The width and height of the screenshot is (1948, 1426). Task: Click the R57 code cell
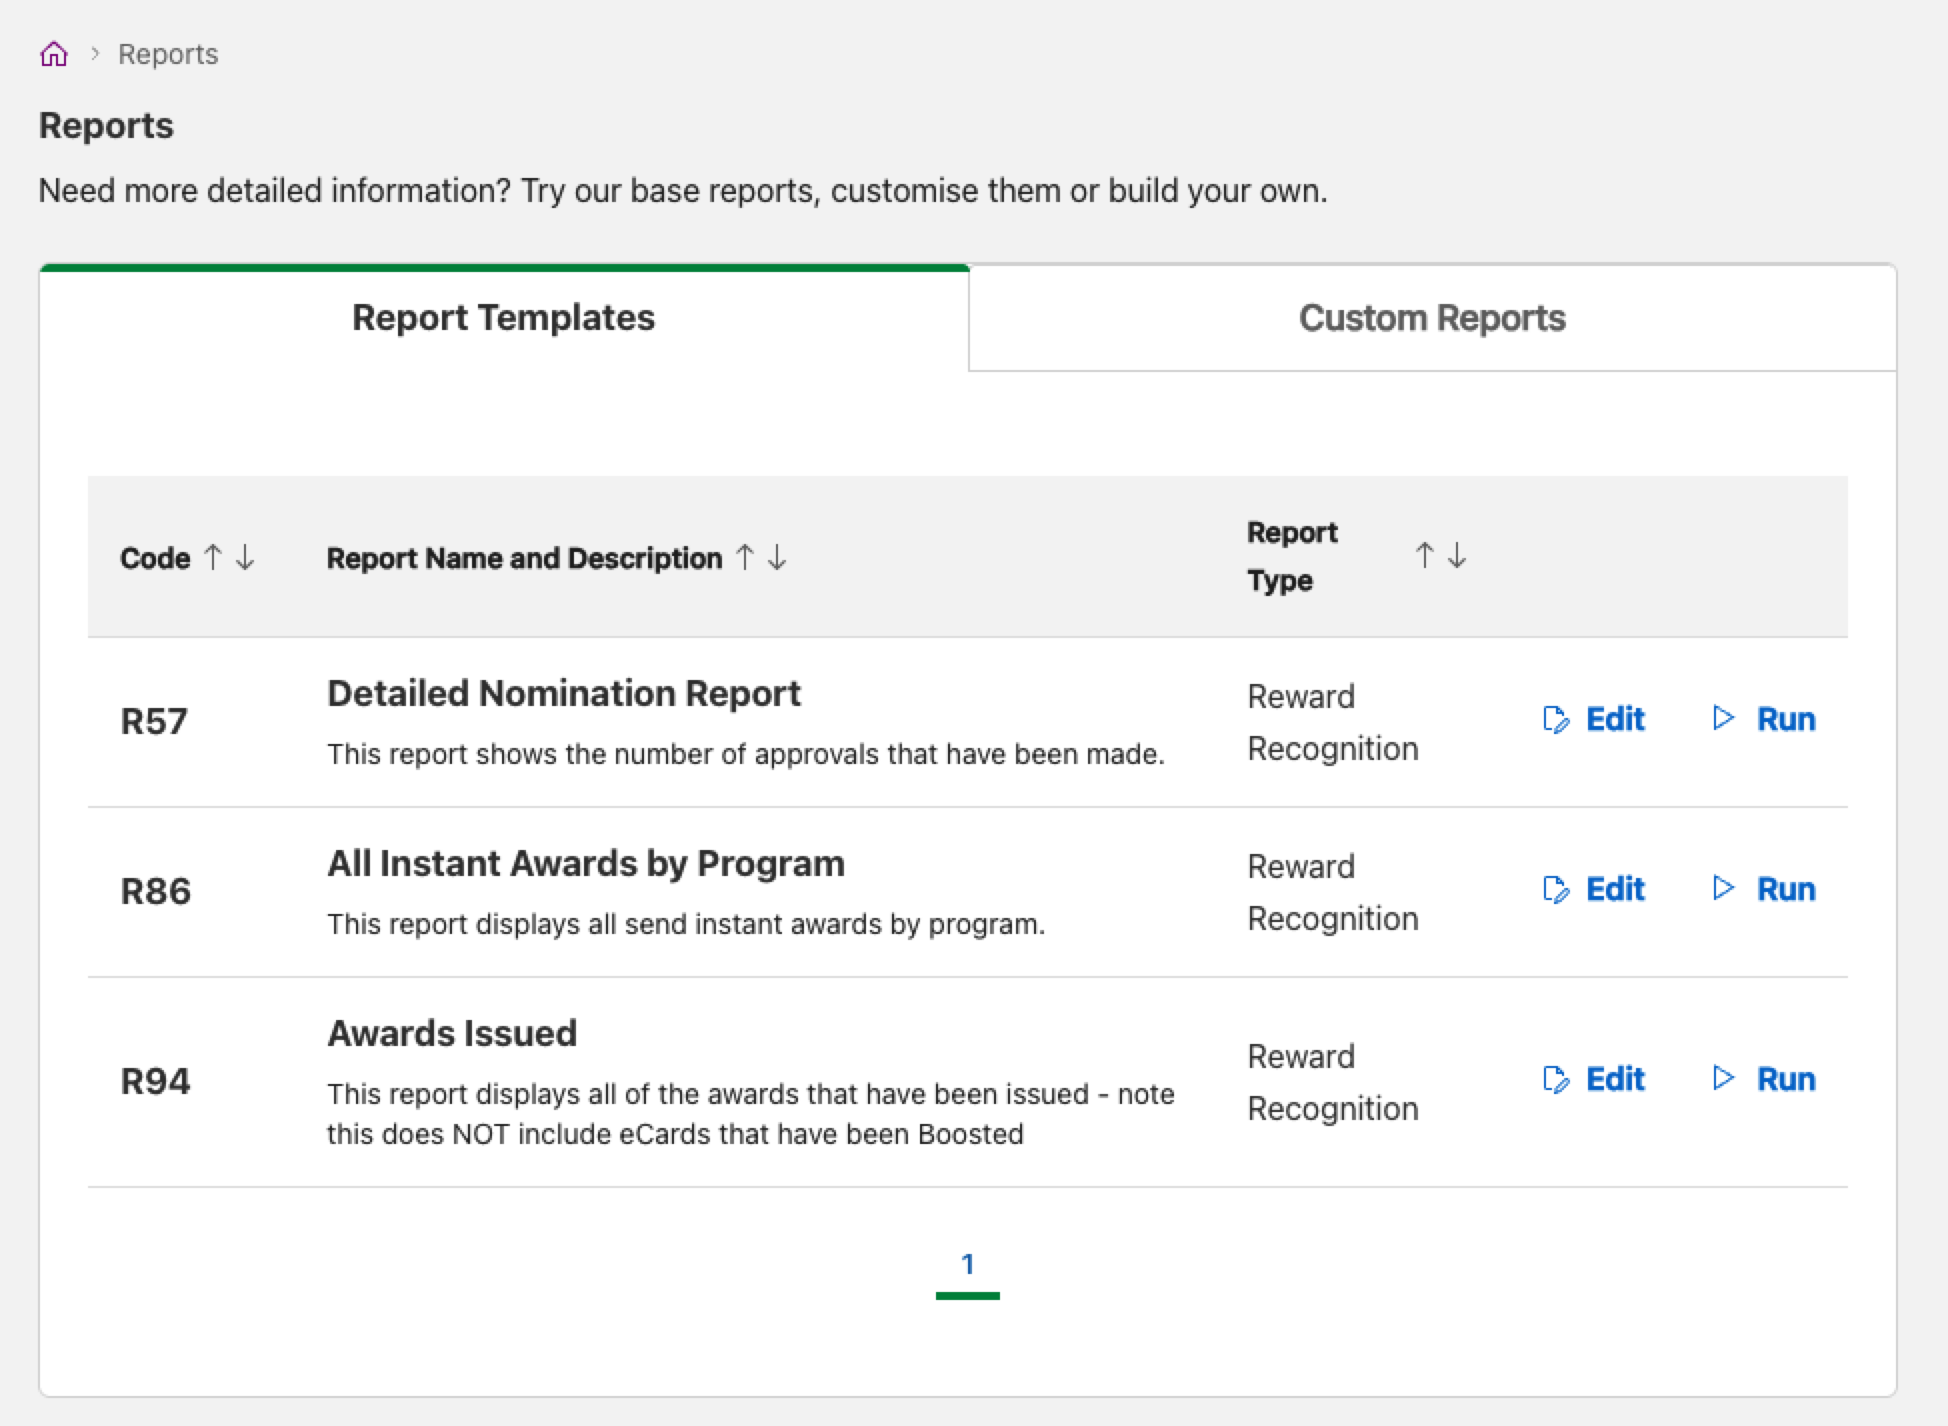point(154,721)
